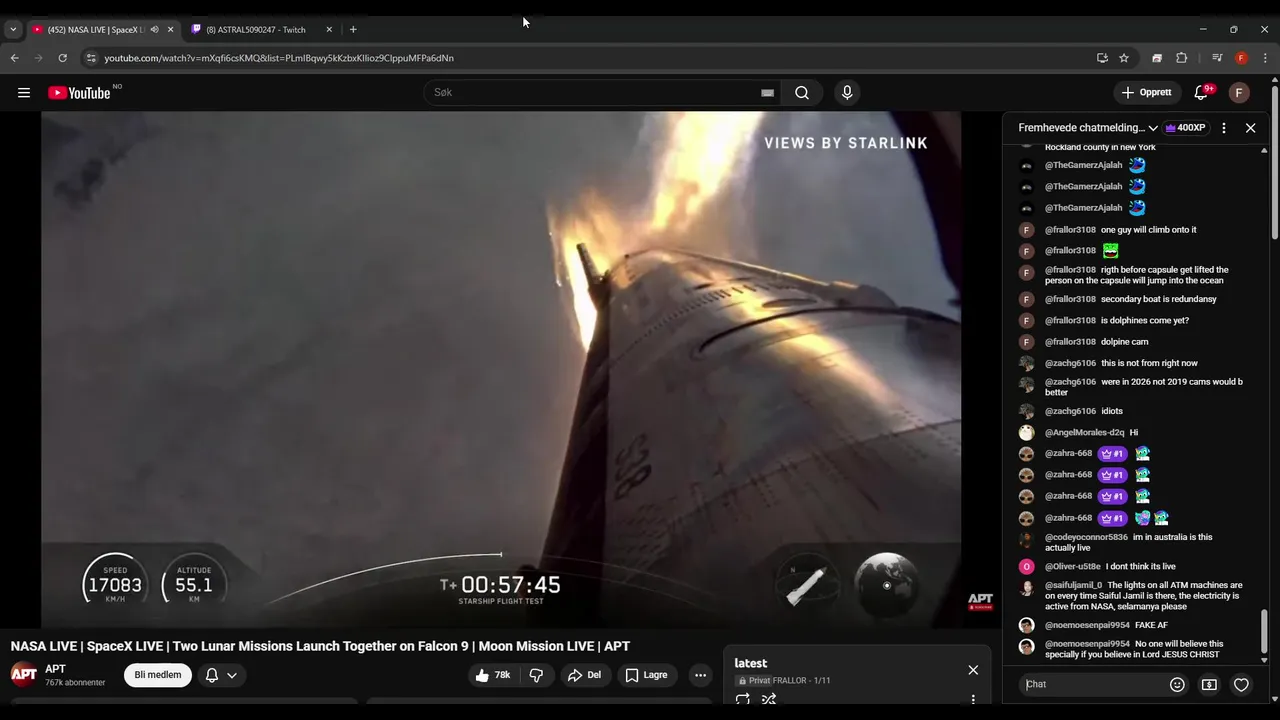The image size is (1280, 720).
Task: Open the APT channel name link
Action: 55,669
